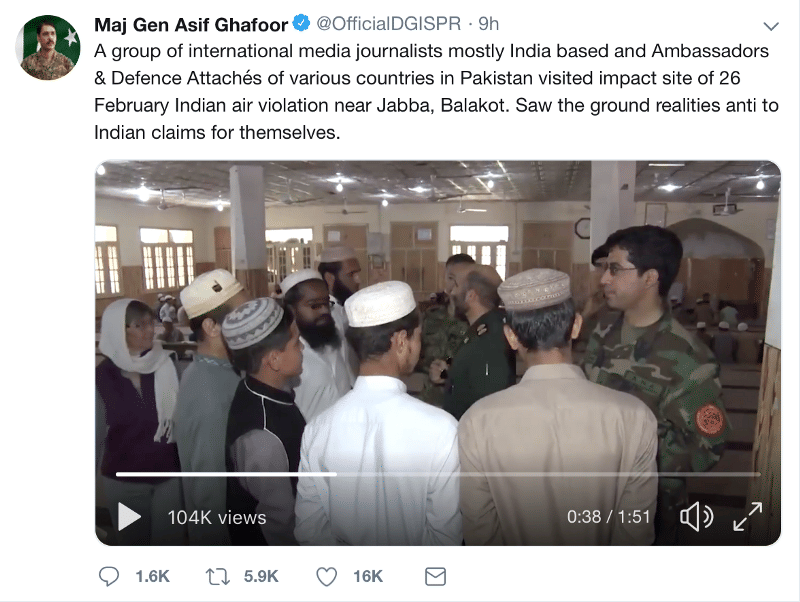Play the embedded tweet video
The width and height of the screenshot is (800, 602).
130,516
